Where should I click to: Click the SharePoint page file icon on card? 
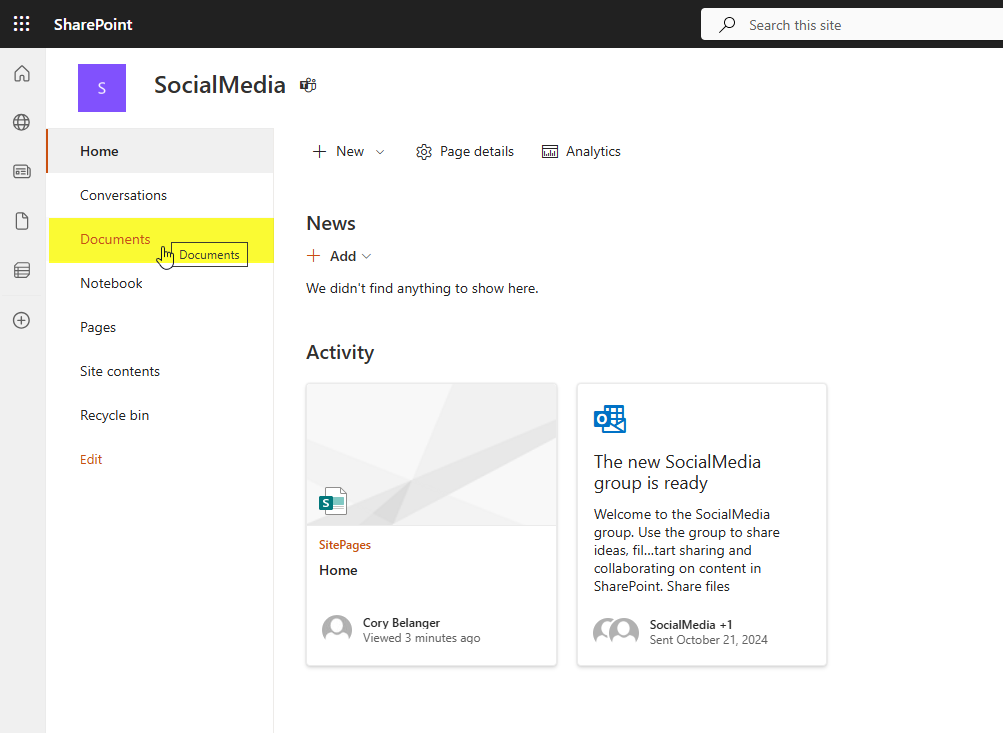333,501
